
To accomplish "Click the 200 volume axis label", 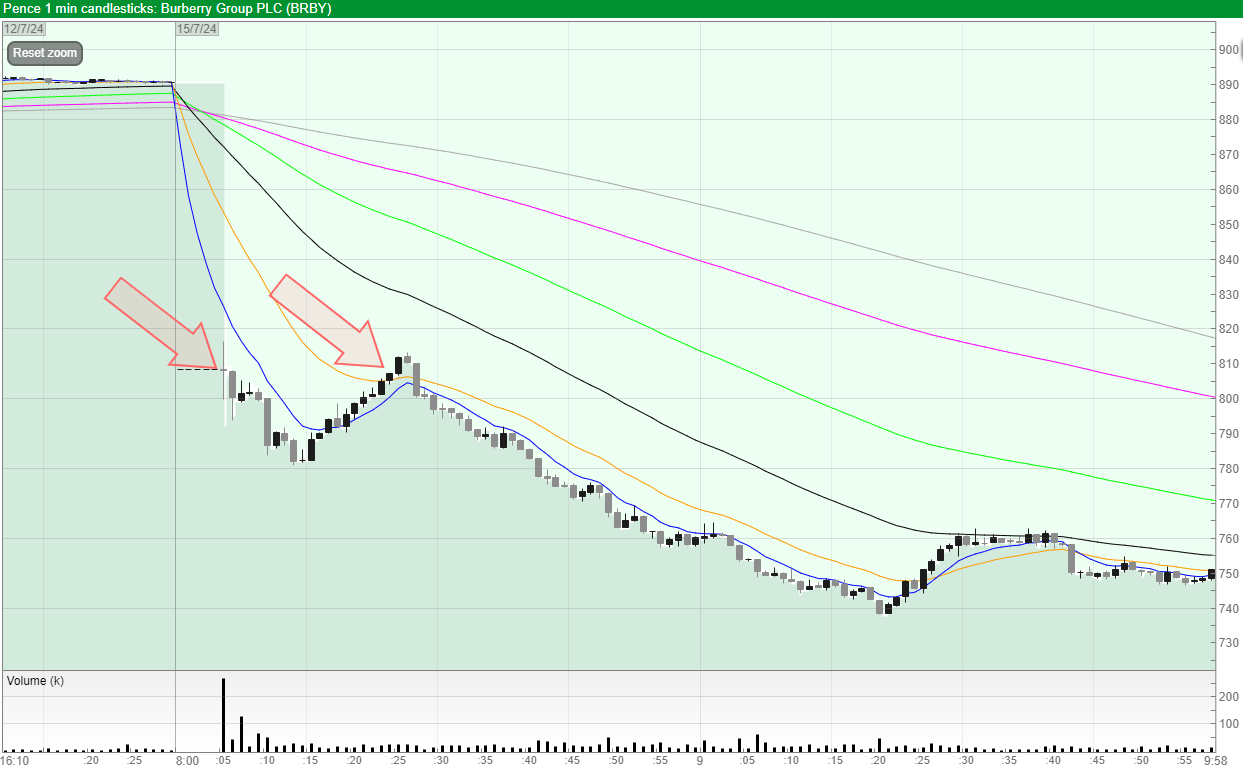I will tap(1228, 696).
